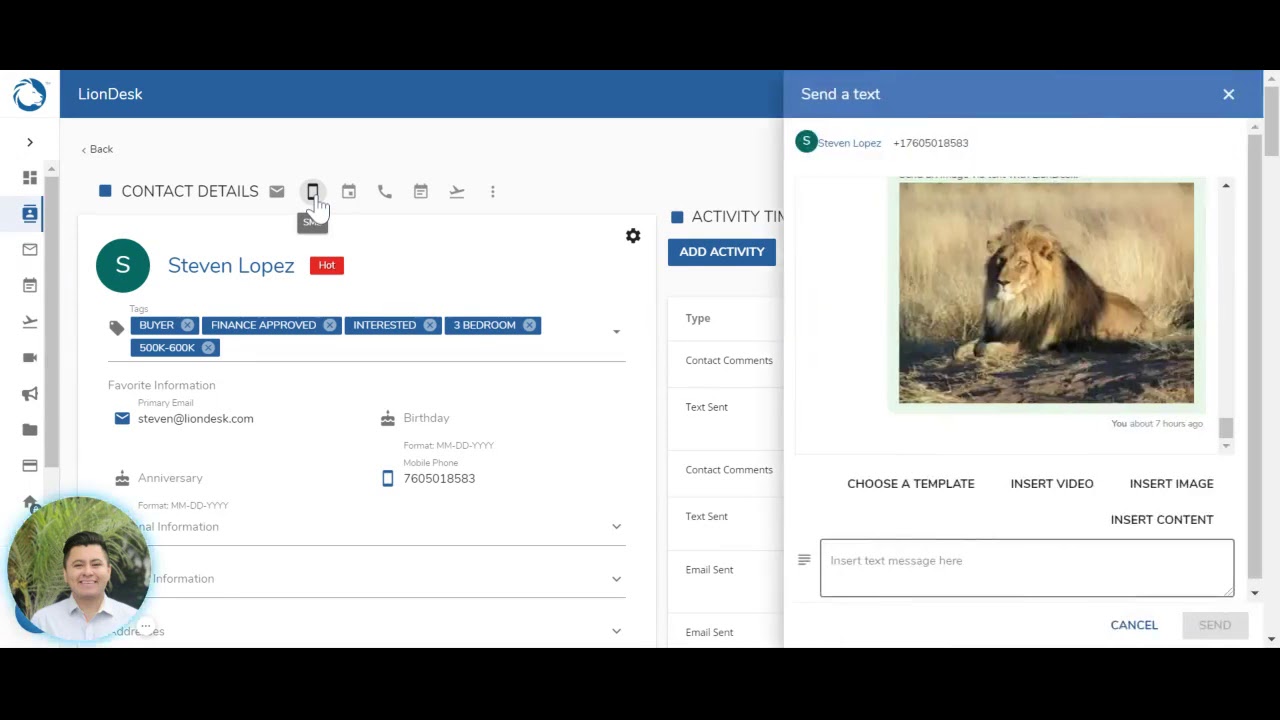Click INSERT CONTENT
This screenshot has height=720, width=1280.
click(x=1162, y=520)
